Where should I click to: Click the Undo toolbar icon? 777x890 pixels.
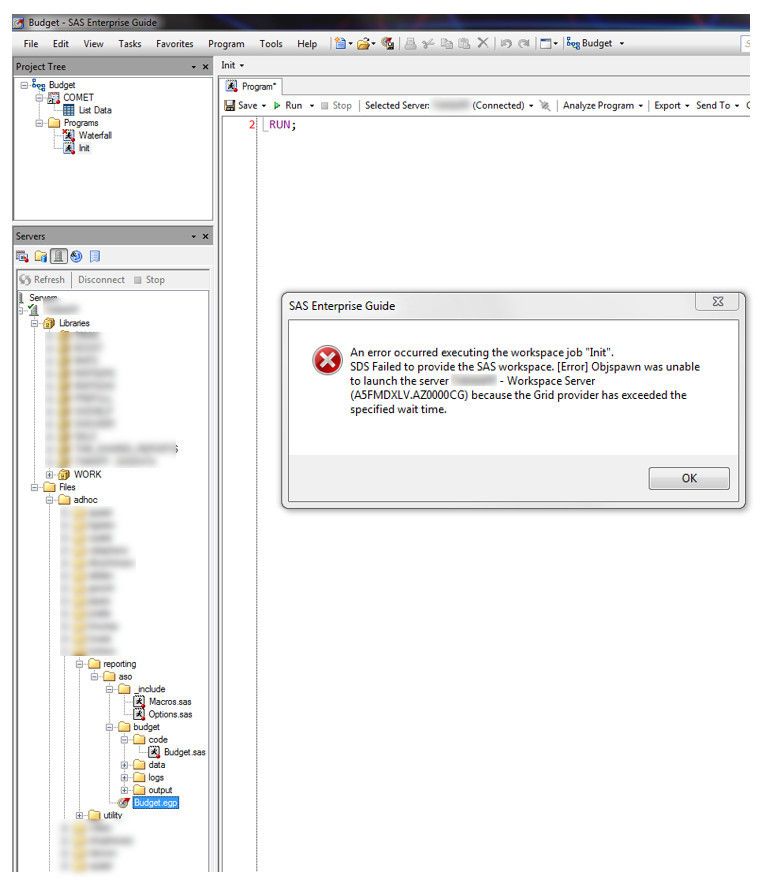(x=506, y=43)
